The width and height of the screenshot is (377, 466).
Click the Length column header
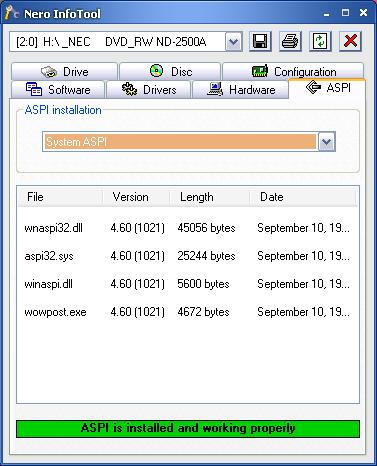point(210,197)
